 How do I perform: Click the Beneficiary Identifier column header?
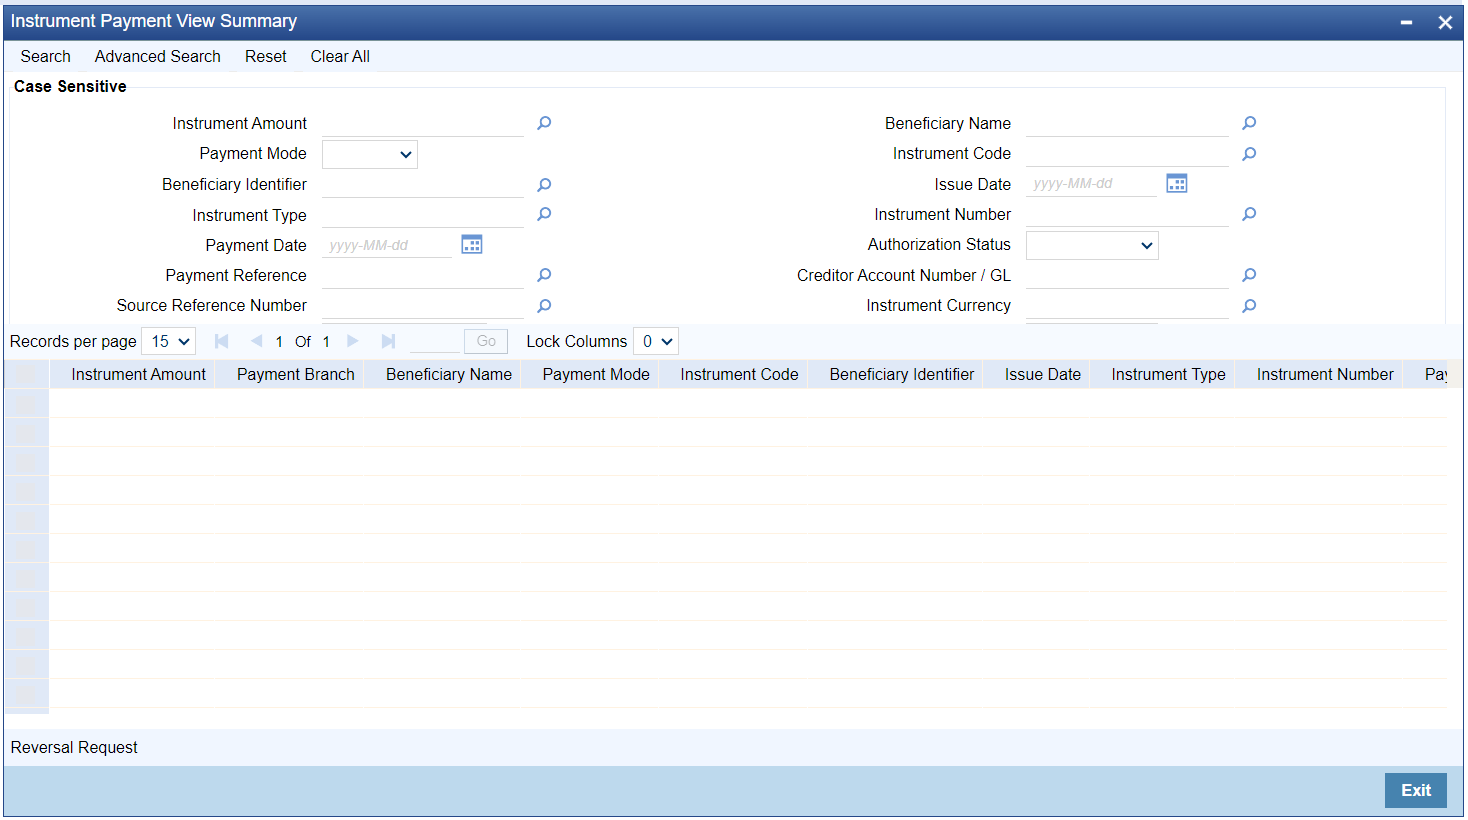tap(902, 374)
